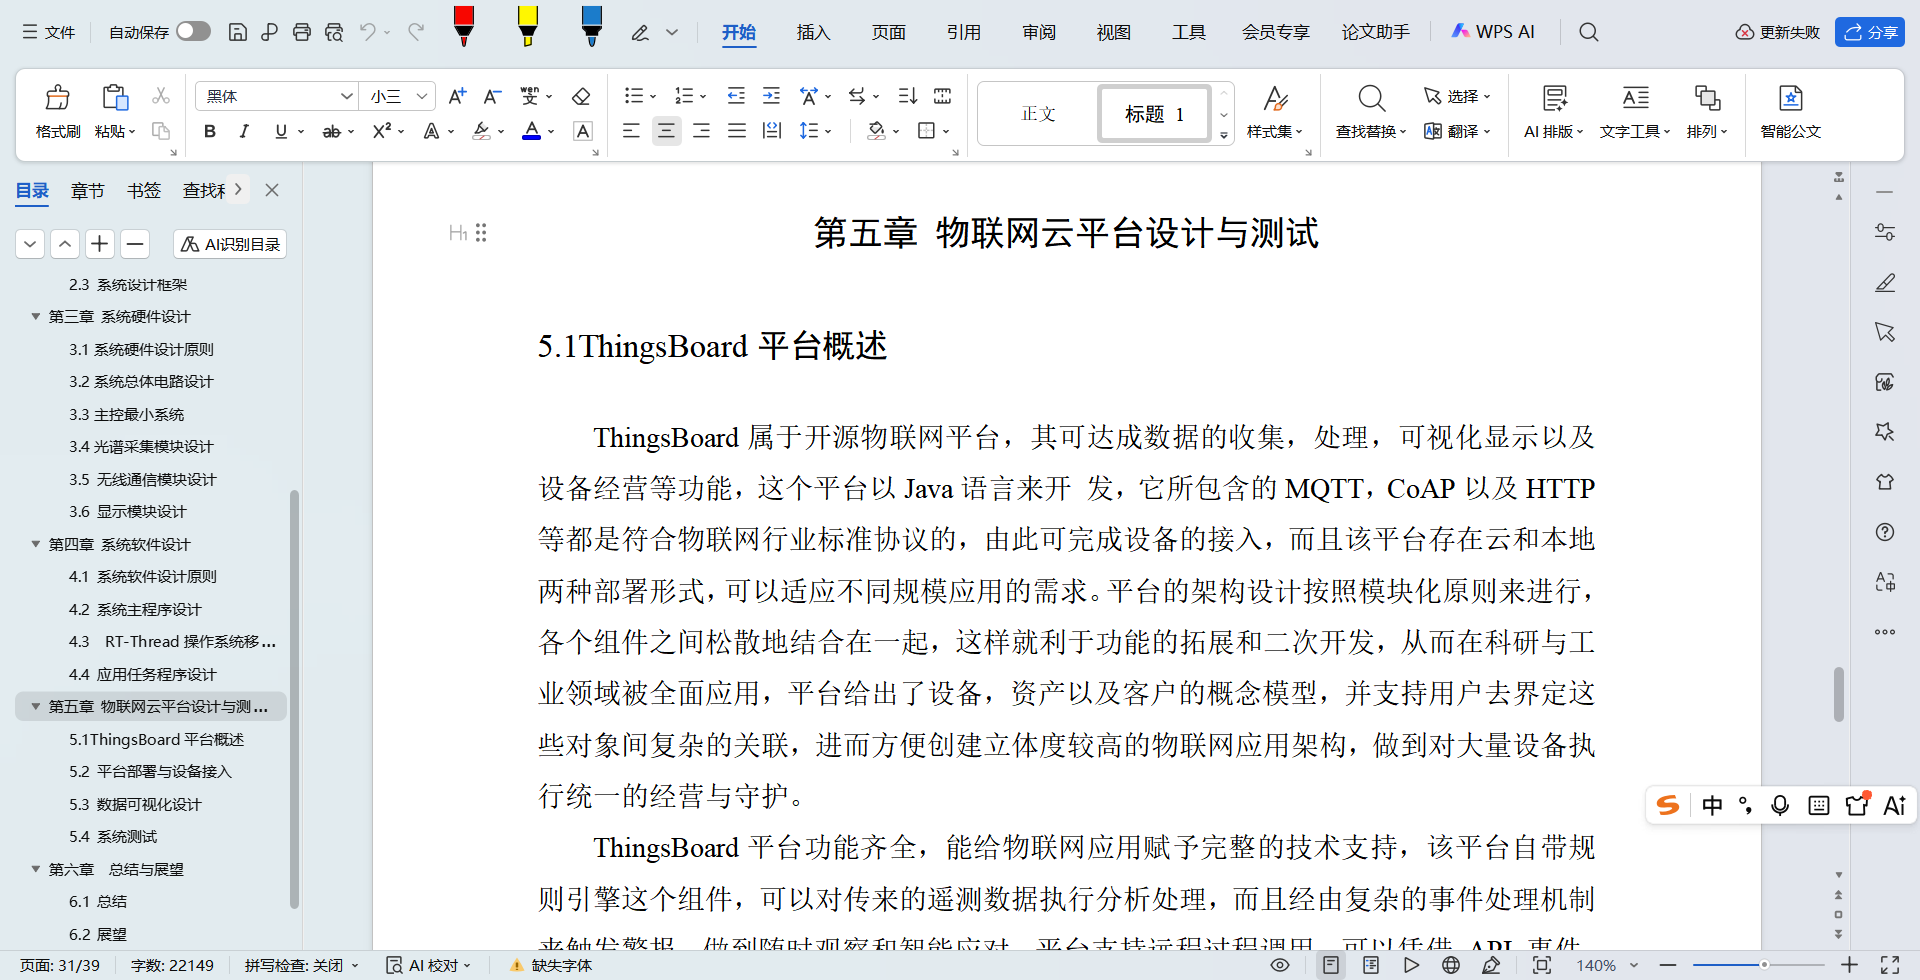
Task: Switch to the 页面 ribbon tab
Action: point(888,32)
